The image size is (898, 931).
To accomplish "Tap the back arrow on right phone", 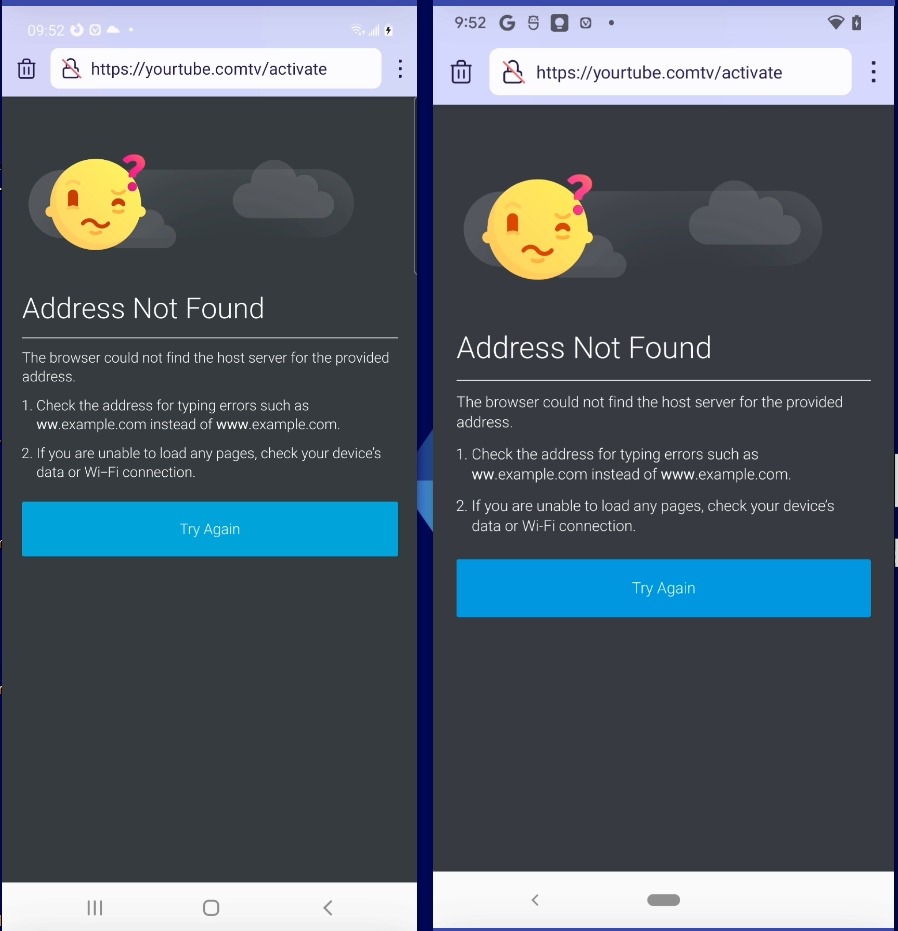I will coord(535,900).
